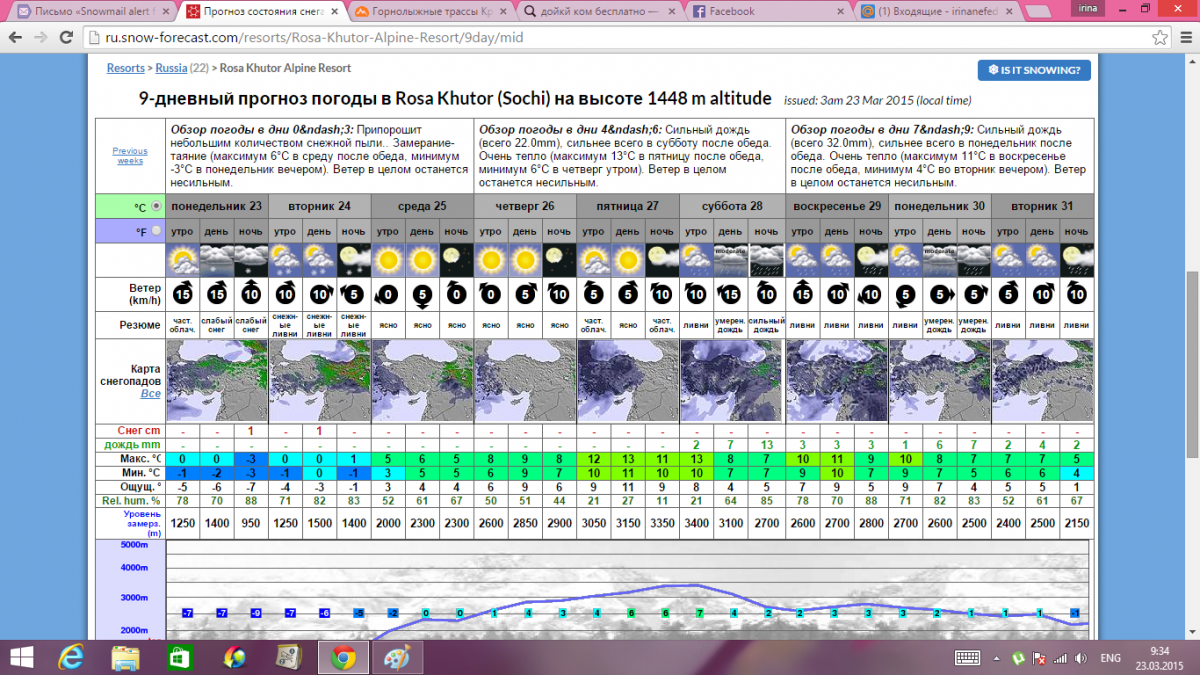Viewport: 1200px width, 675px height.
Task: Open File Explorer from the taskbar
Action: (125, 657)
